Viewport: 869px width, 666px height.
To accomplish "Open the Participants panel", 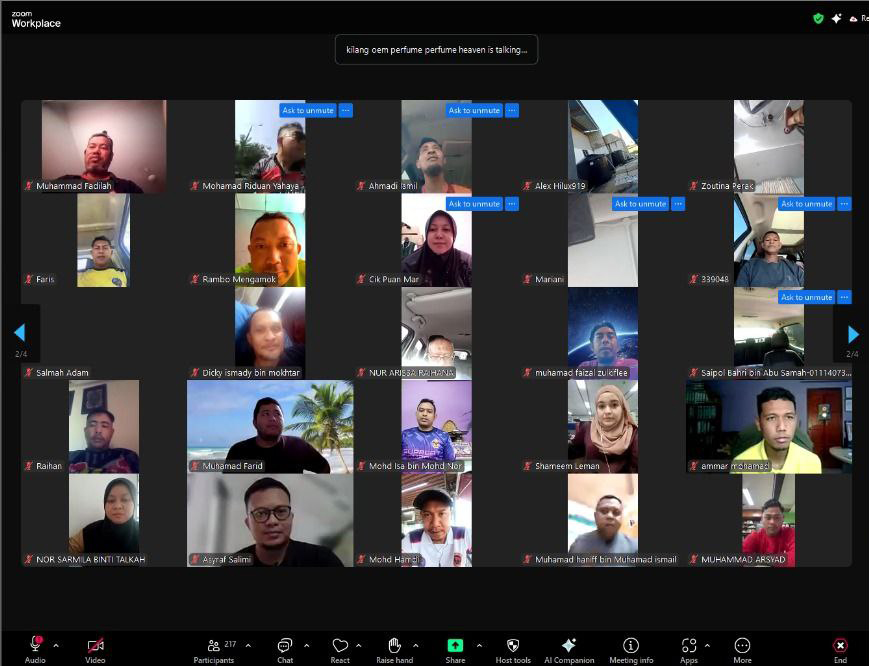I will 213,647.
